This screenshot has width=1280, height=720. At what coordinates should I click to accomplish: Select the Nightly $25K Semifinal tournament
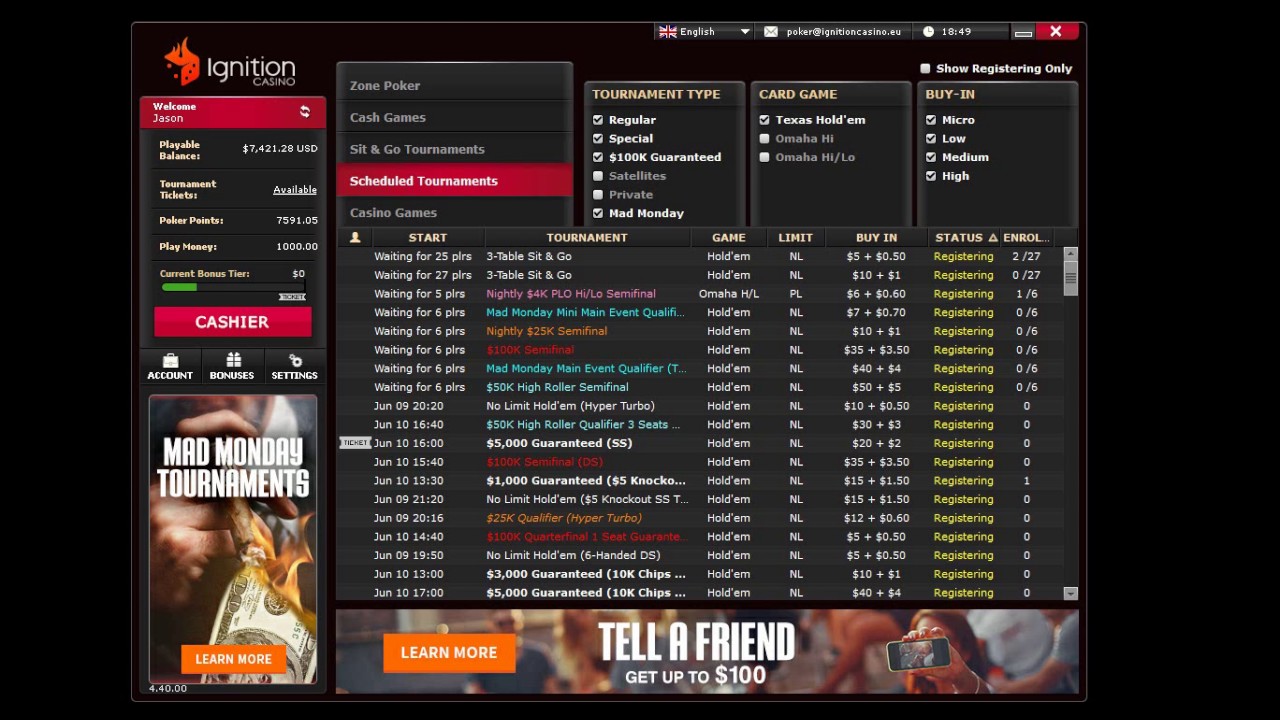pos(700,331)
